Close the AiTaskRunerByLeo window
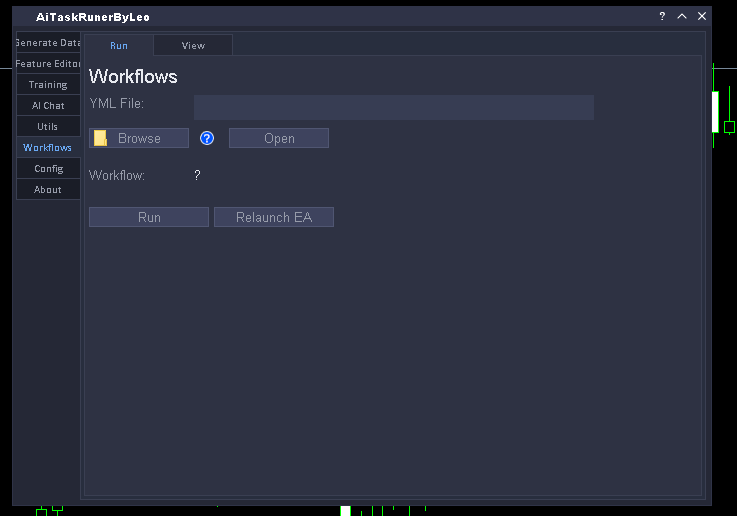The image size is (737, 516). [x=702, y=16]
